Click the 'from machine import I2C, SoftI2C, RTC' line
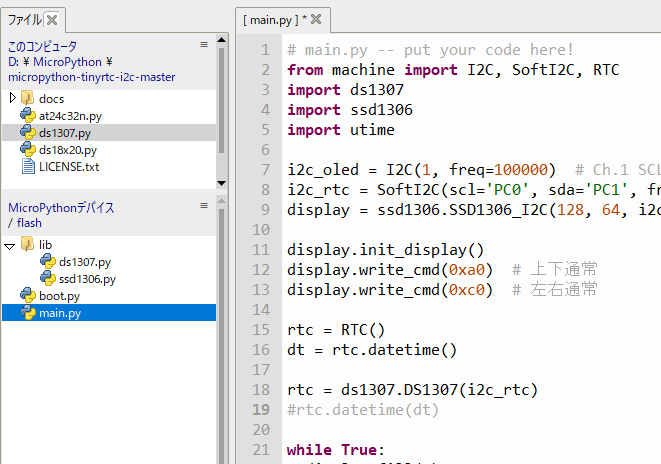 [x=453, y=70]
